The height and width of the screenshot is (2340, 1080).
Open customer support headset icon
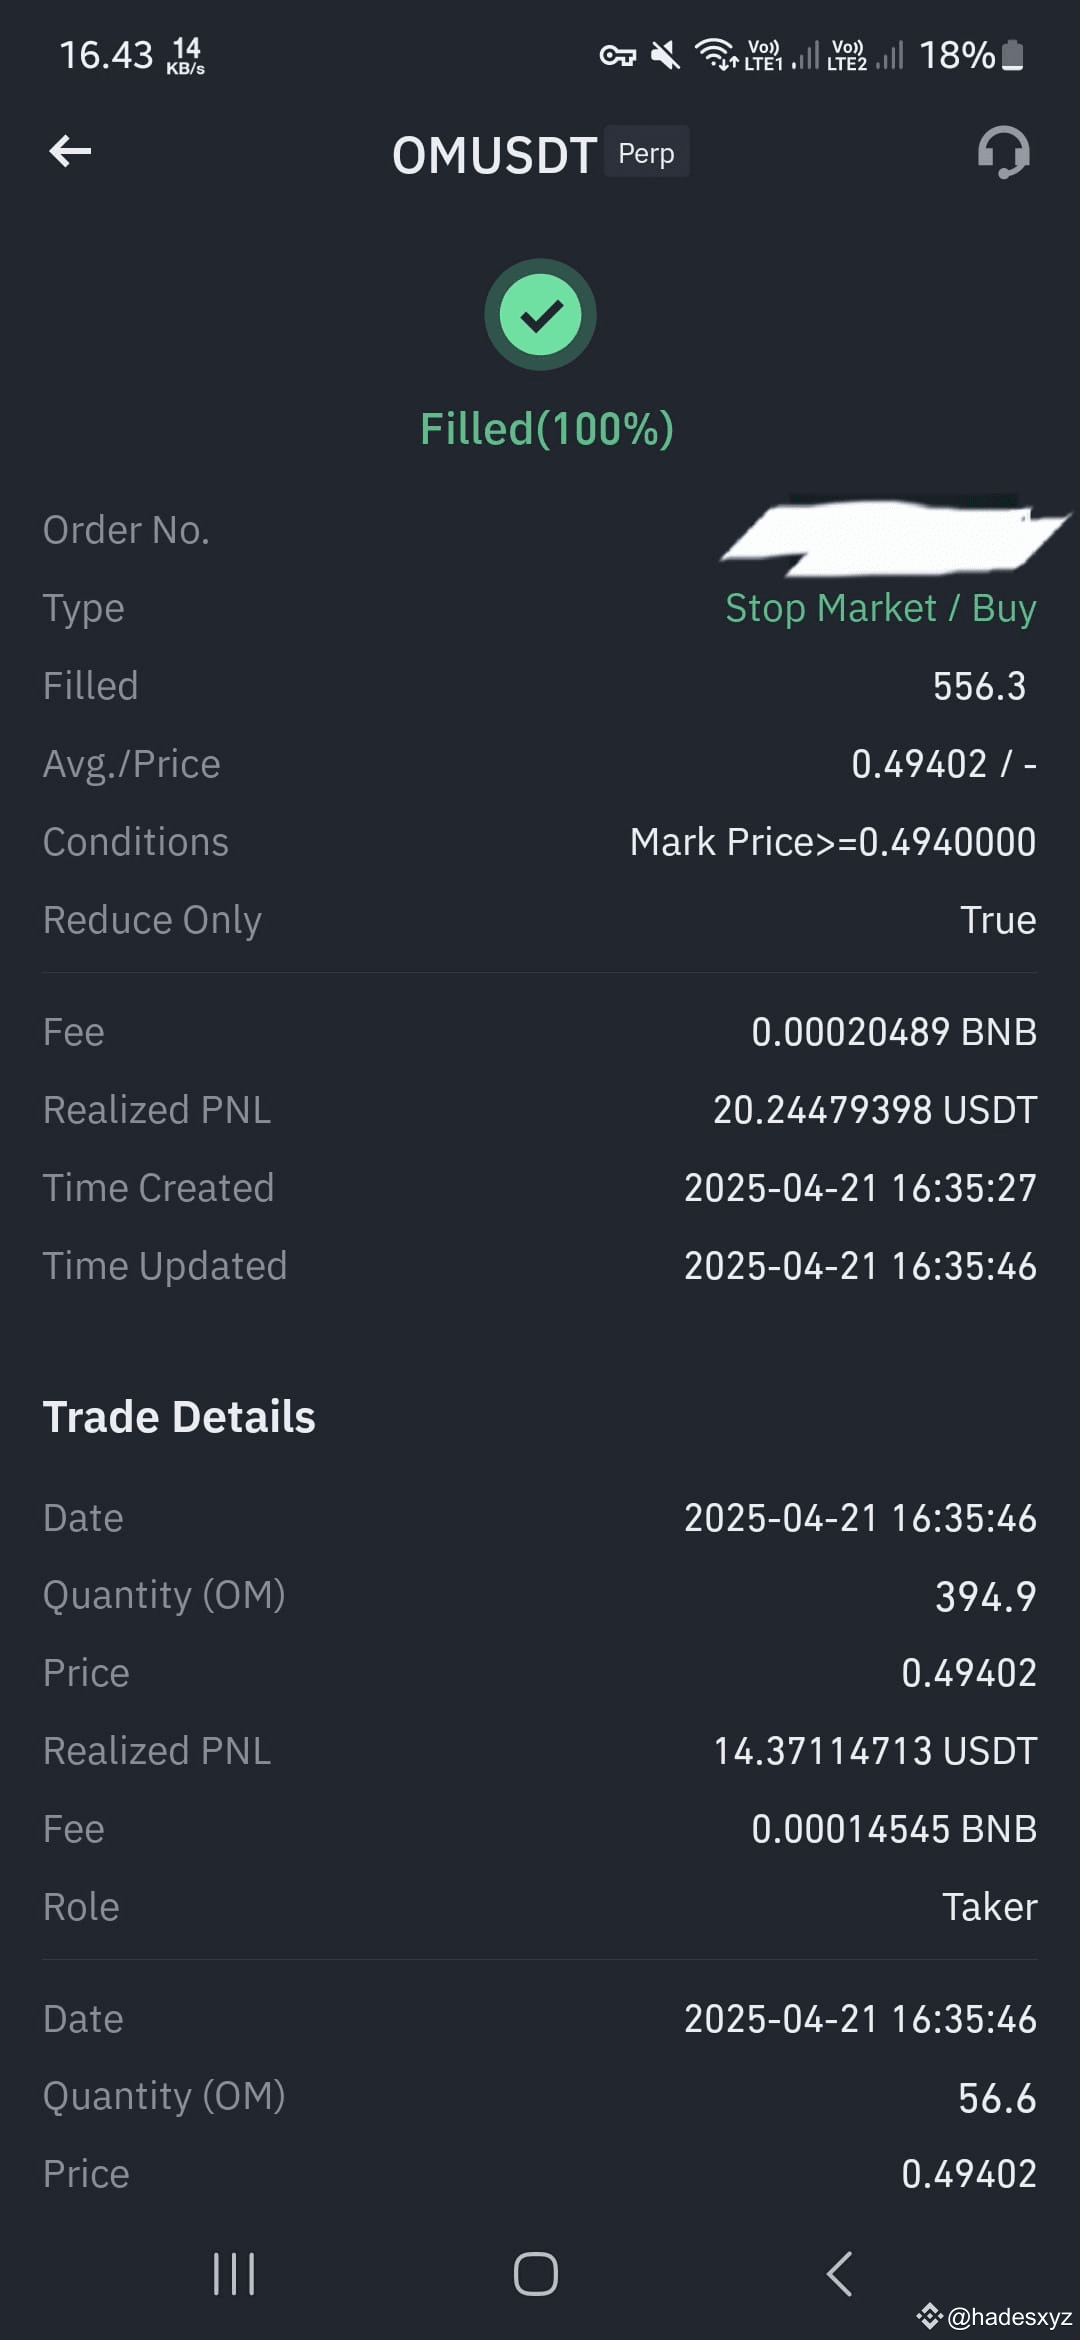click(1003, 152)
